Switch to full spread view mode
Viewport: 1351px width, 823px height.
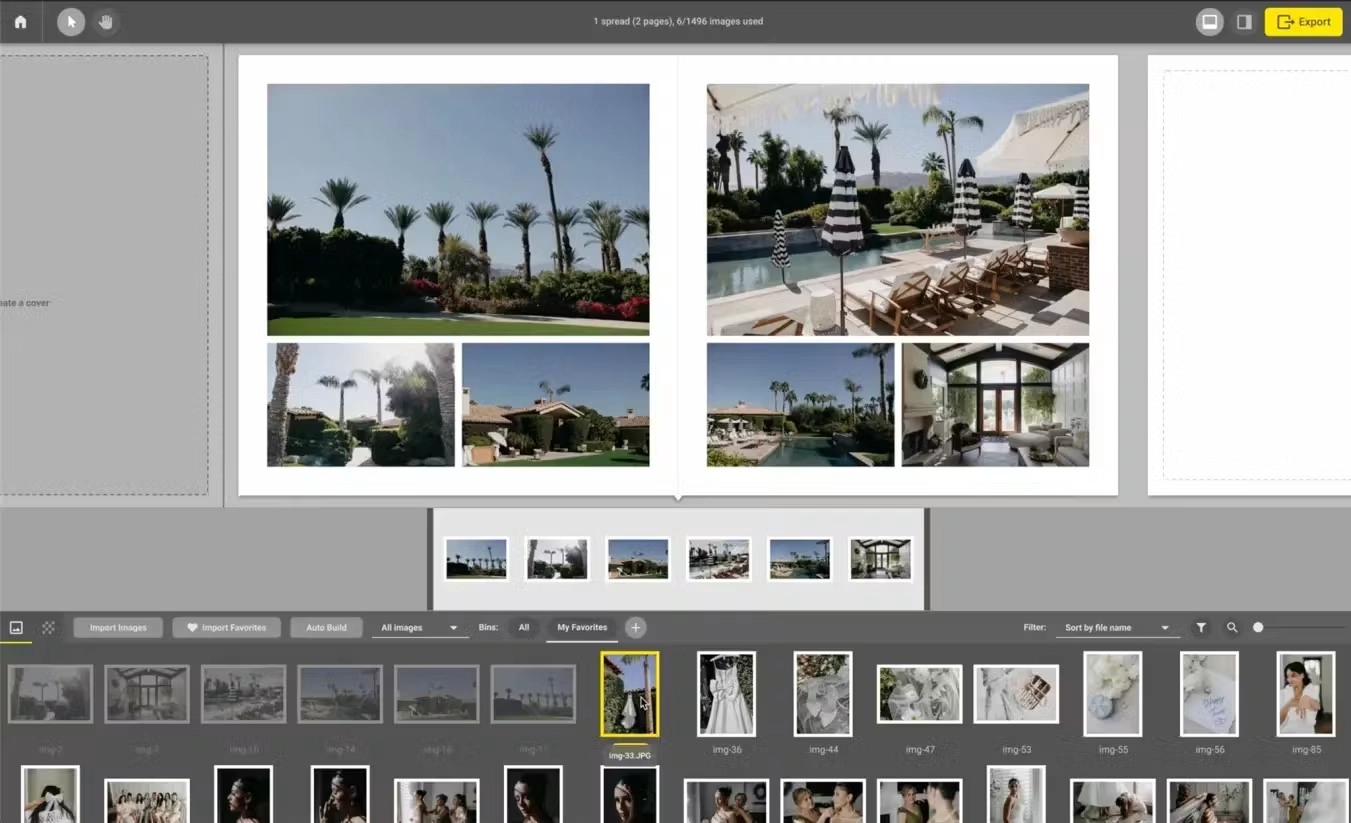tap(1210, 21)
